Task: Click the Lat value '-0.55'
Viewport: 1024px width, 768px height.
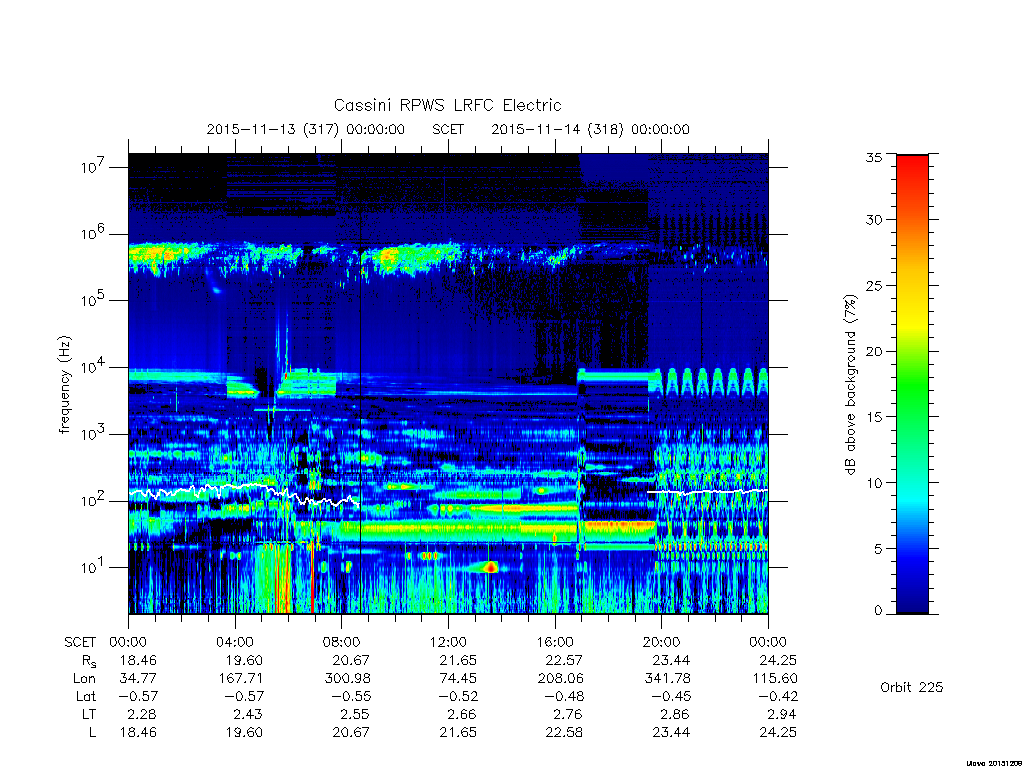Action: 351,696
